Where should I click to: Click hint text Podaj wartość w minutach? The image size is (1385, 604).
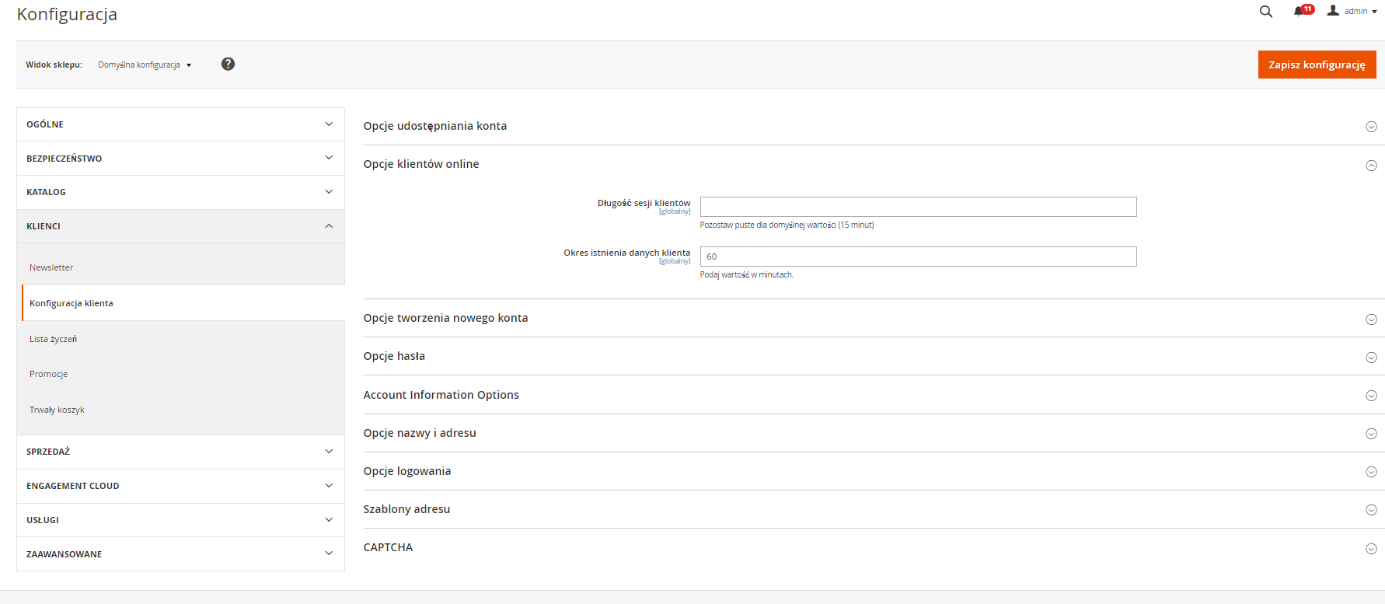click(x=746, y=275)
